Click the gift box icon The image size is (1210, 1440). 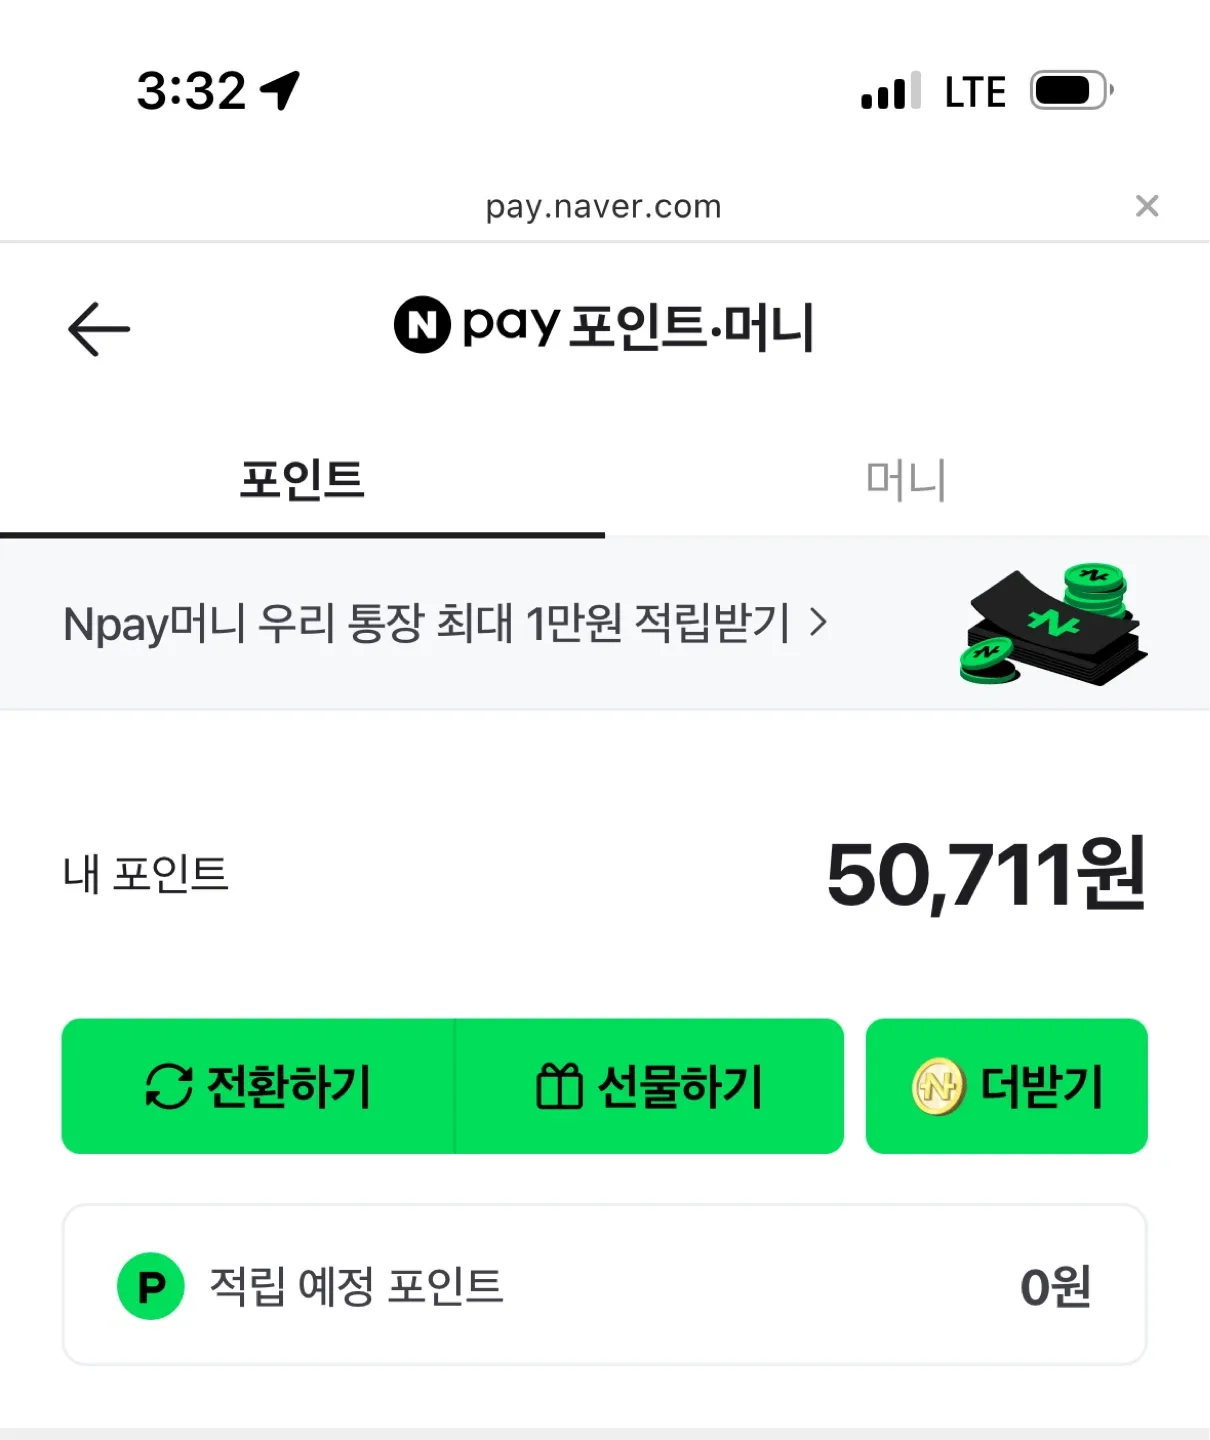point(559,1086)
